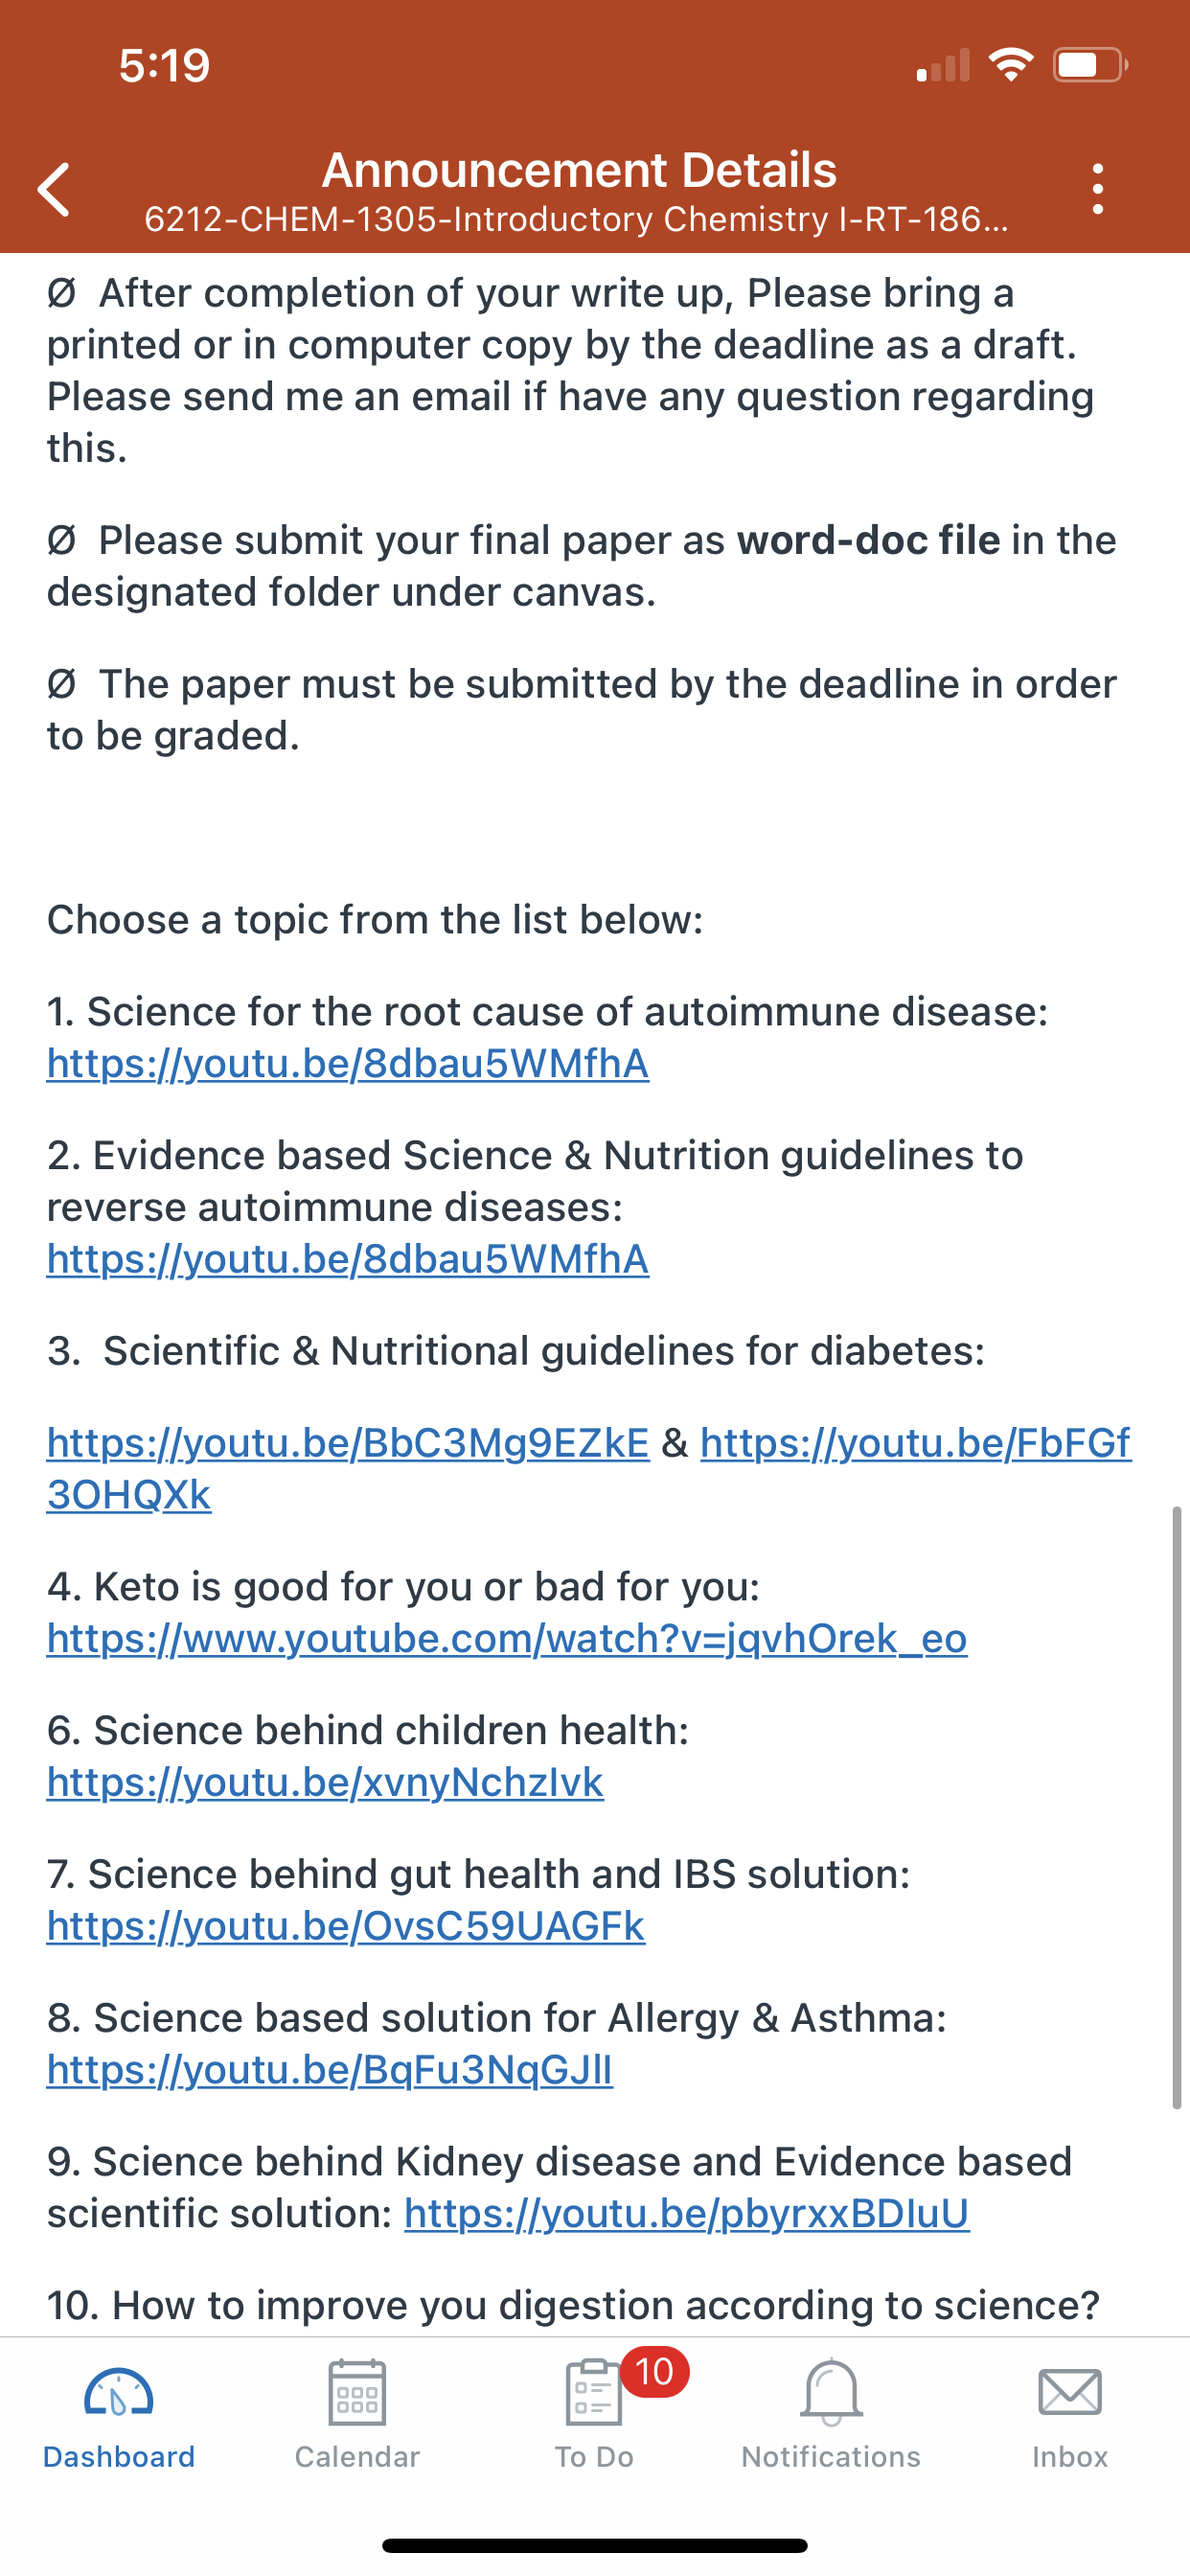Open the Calendar tab
Viewport: 1190px width, 2576px height.
[357, 2416]
